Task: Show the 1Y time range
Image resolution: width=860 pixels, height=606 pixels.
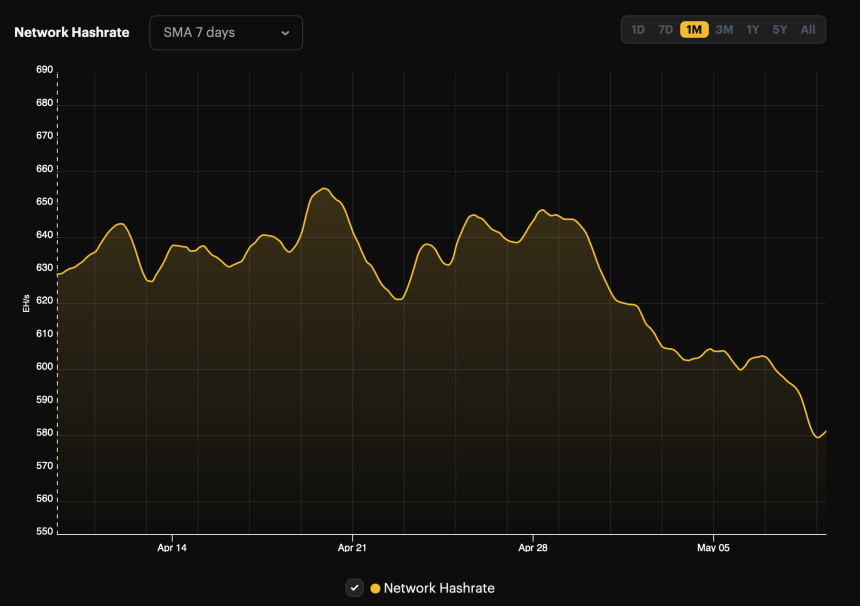Action: [753, 30]
